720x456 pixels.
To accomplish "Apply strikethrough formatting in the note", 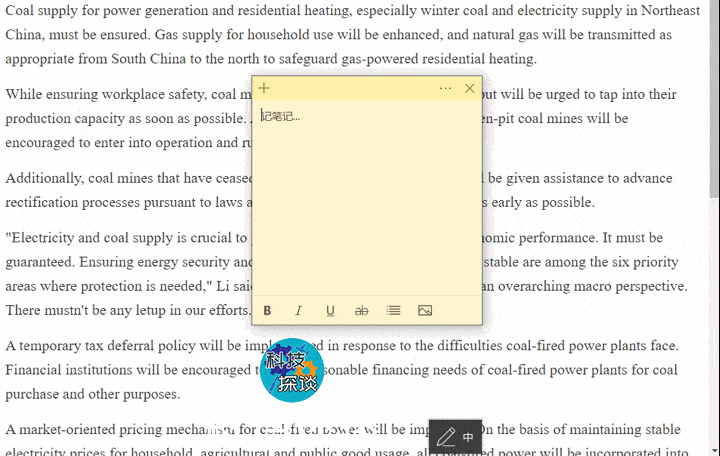I will [x=362, y=311].
